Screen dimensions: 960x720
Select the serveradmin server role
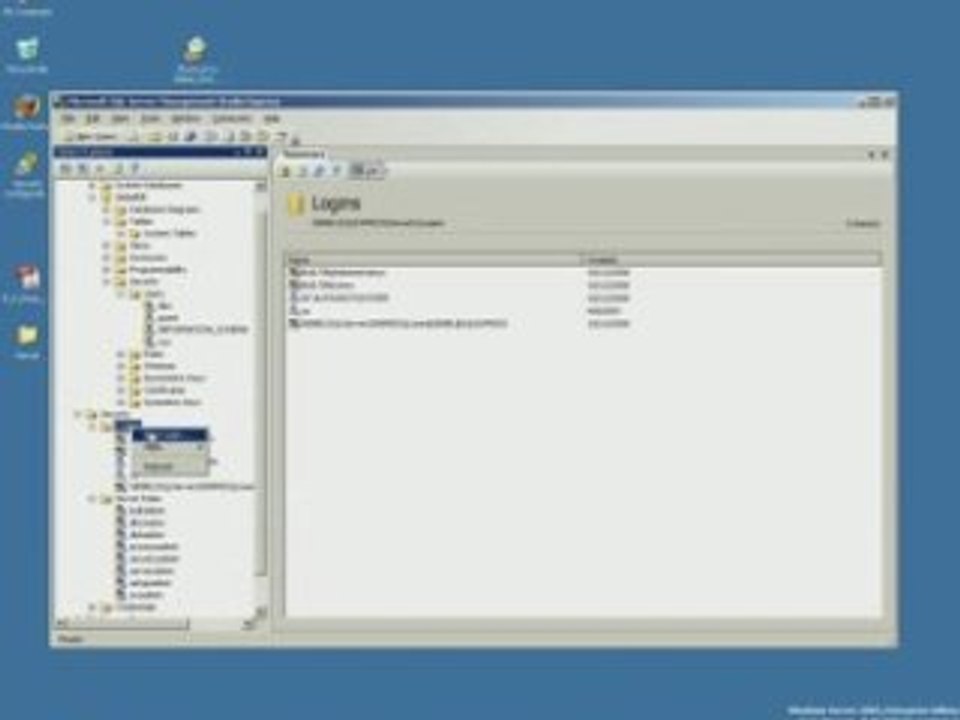pyautogui.click(x=151, y=571)
